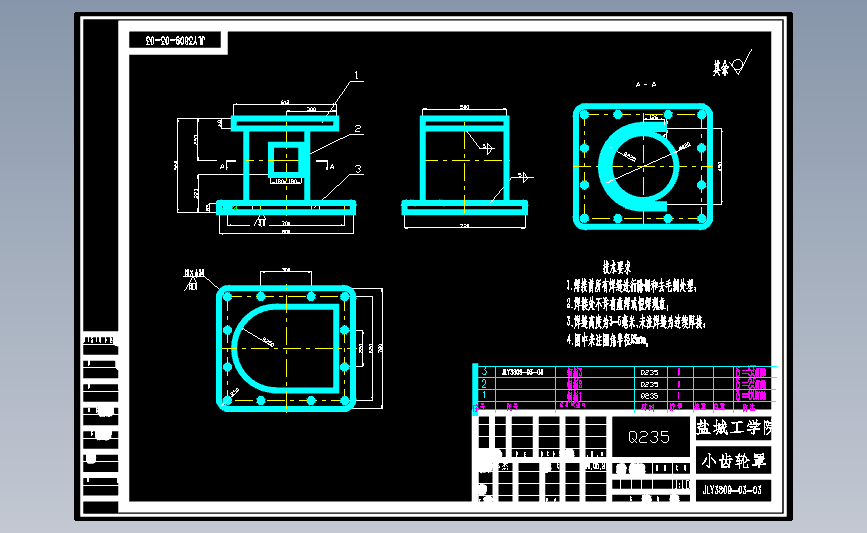Screen dimensions: 867x533
Task: Select the C-shaped ring in section A-A view
Action: [639, 166]
